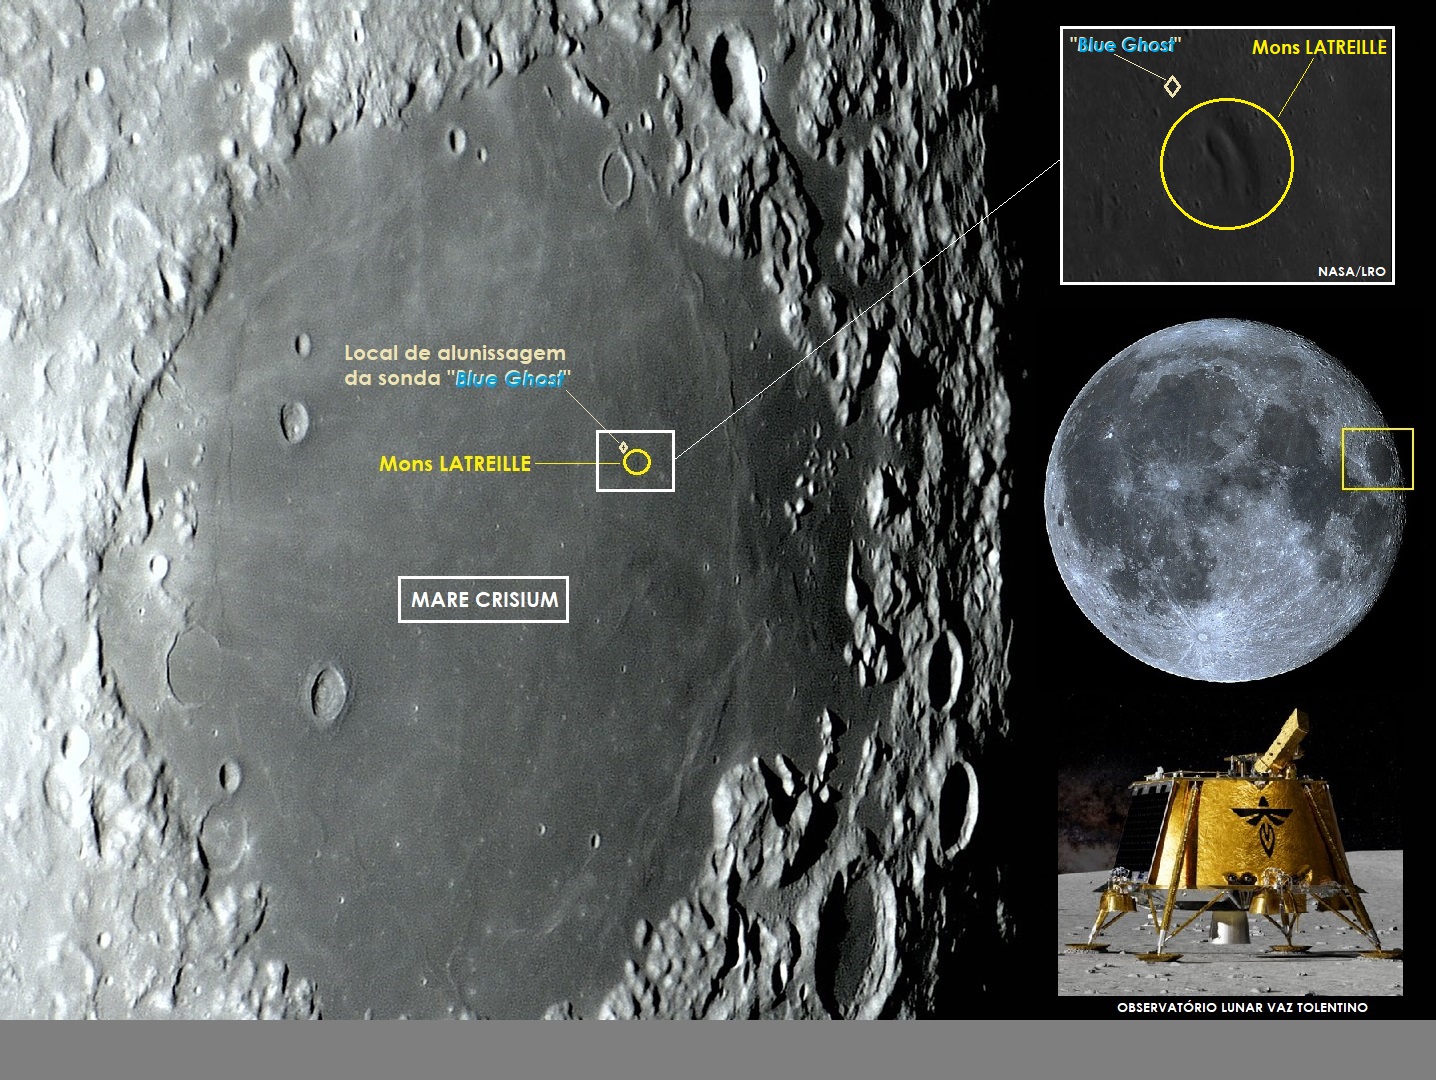Click the large yellow circle in the inset
The image size is (1436, 1080).
pos(1226,163)
